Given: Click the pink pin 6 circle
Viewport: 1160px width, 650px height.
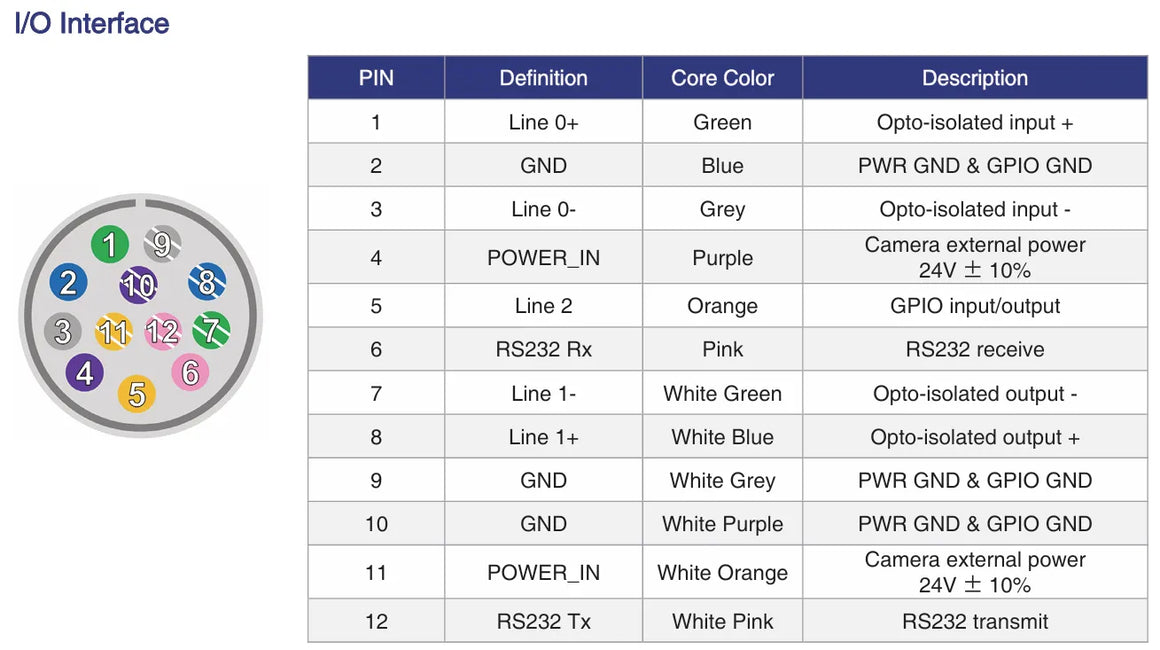Looking at the screenshot, I should (190, 373).
